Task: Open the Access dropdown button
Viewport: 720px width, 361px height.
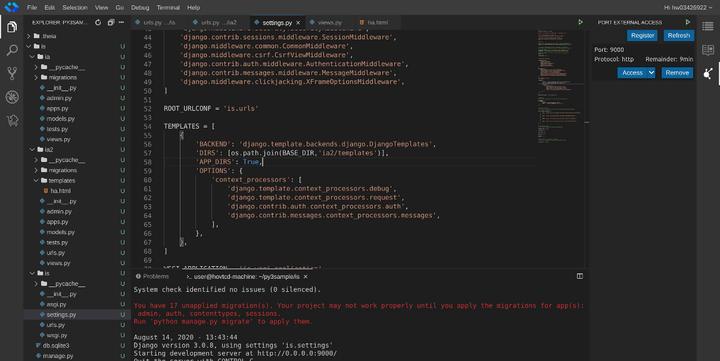Action: (636, 73)
